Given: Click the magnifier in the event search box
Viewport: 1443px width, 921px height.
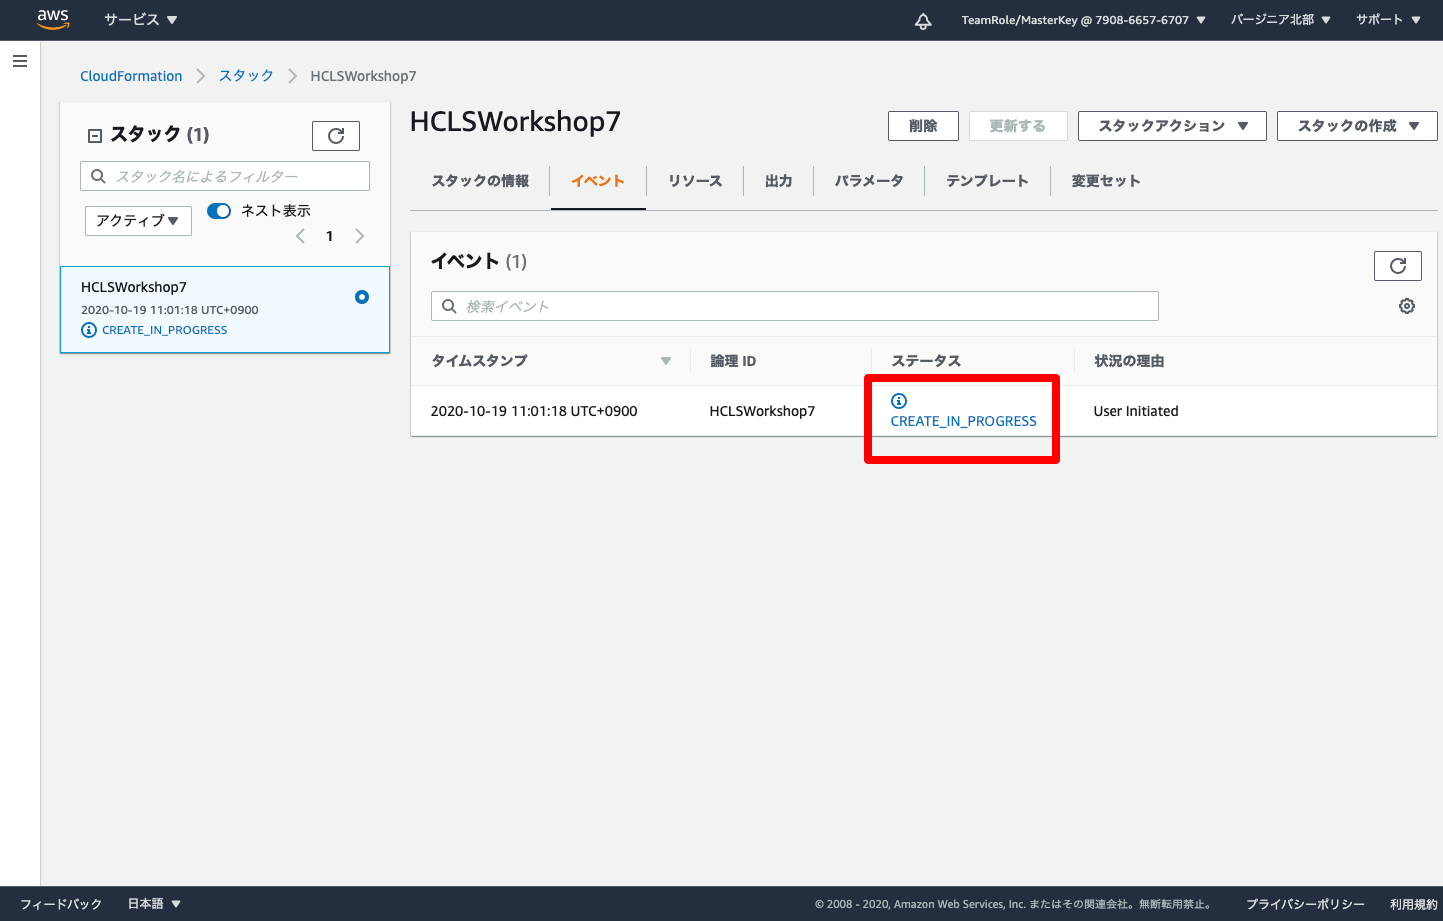Looking at the screenshot, I should pyautogui.click(x=449, y=306).
